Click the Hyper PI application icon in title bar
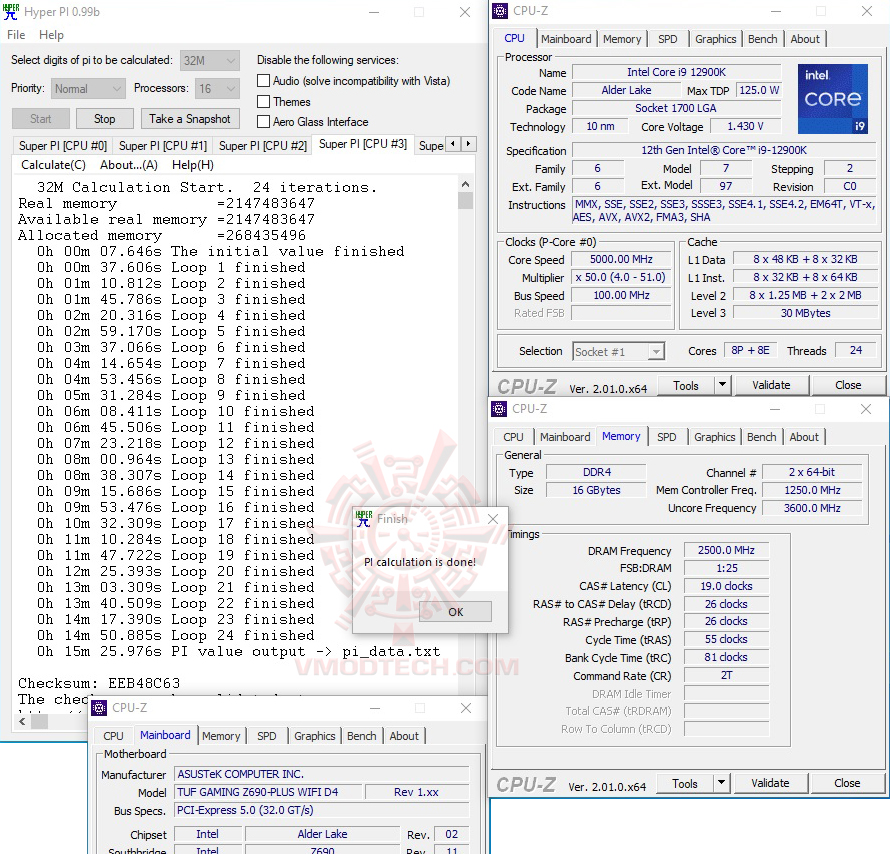 tap(11, 12)
